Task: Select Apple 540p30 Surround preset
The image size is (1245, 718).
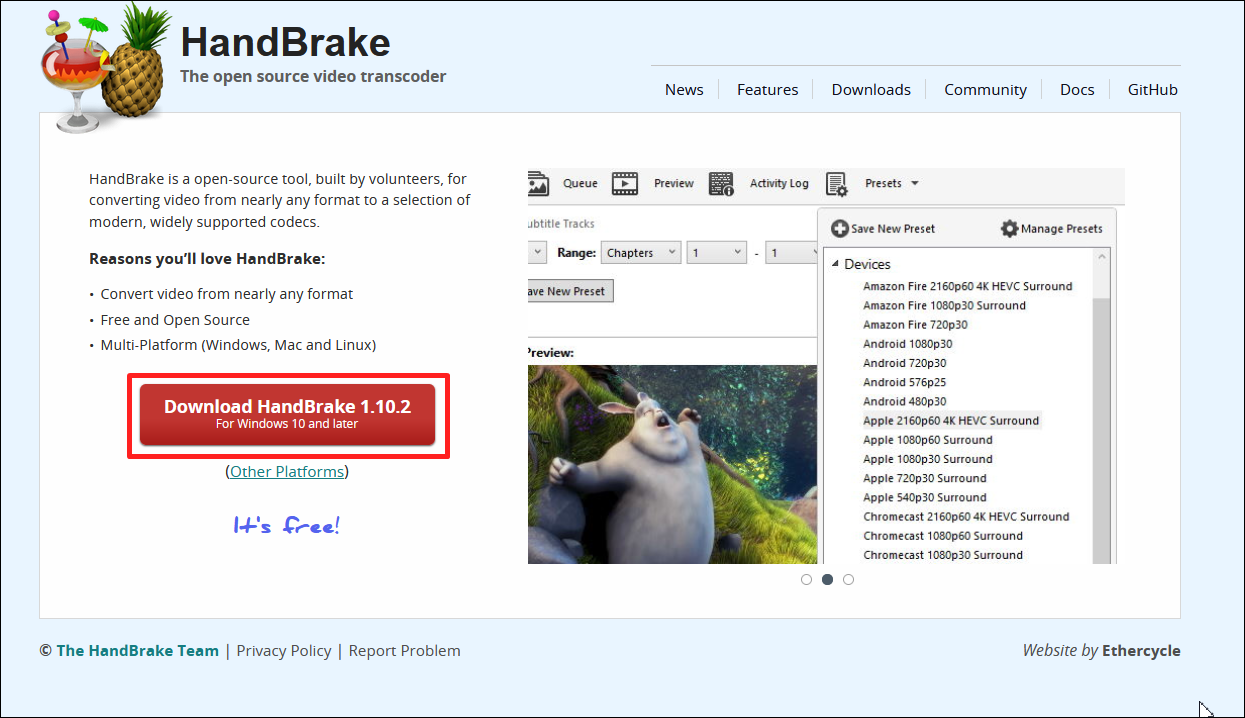Action: click(x=925, y=498)
